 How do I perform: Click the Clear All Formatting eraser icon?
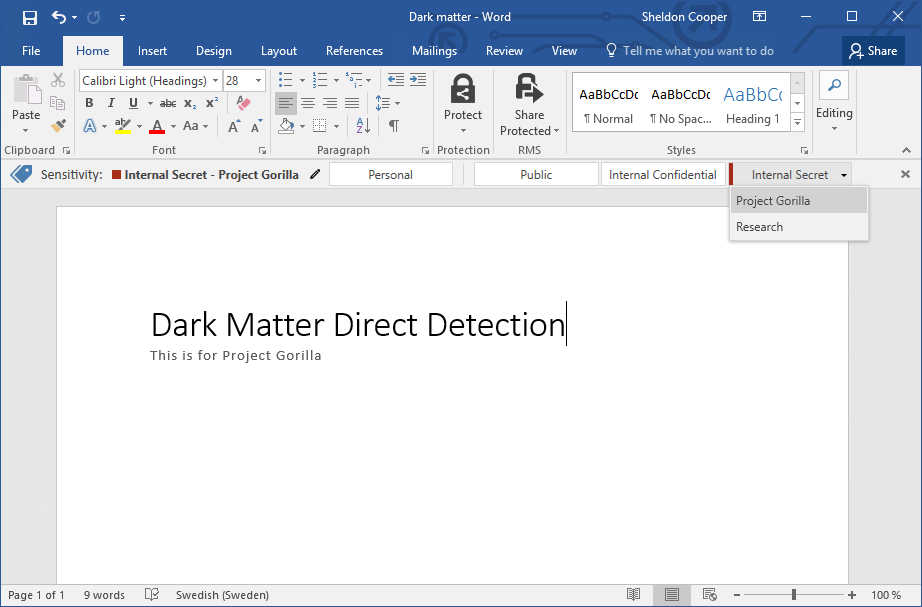243,103
